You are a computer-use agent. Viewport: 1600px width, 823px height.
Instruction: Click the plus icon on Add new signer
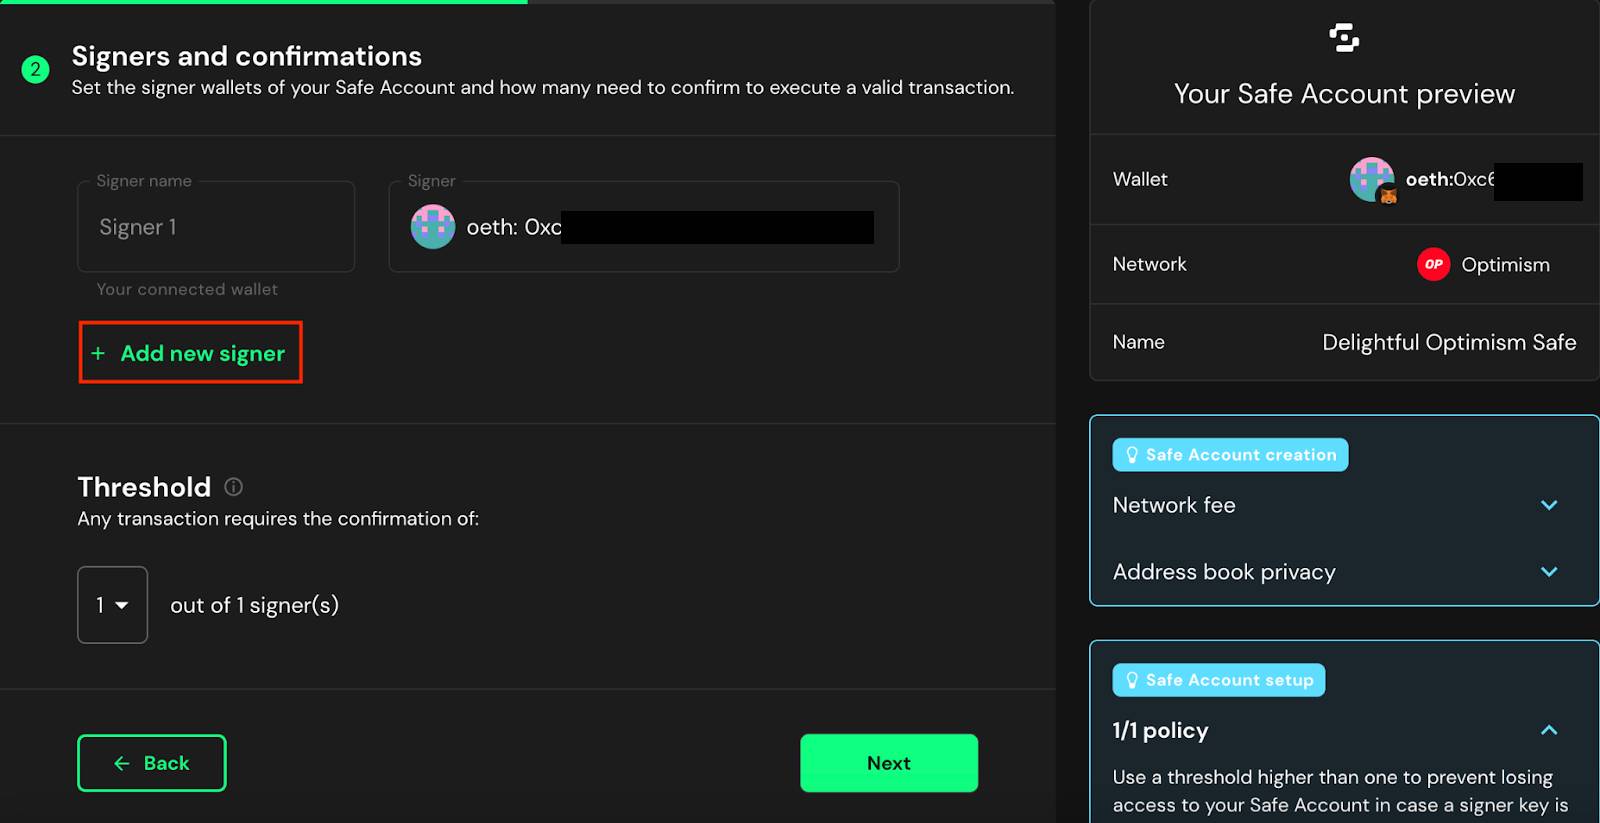[98, 353]
